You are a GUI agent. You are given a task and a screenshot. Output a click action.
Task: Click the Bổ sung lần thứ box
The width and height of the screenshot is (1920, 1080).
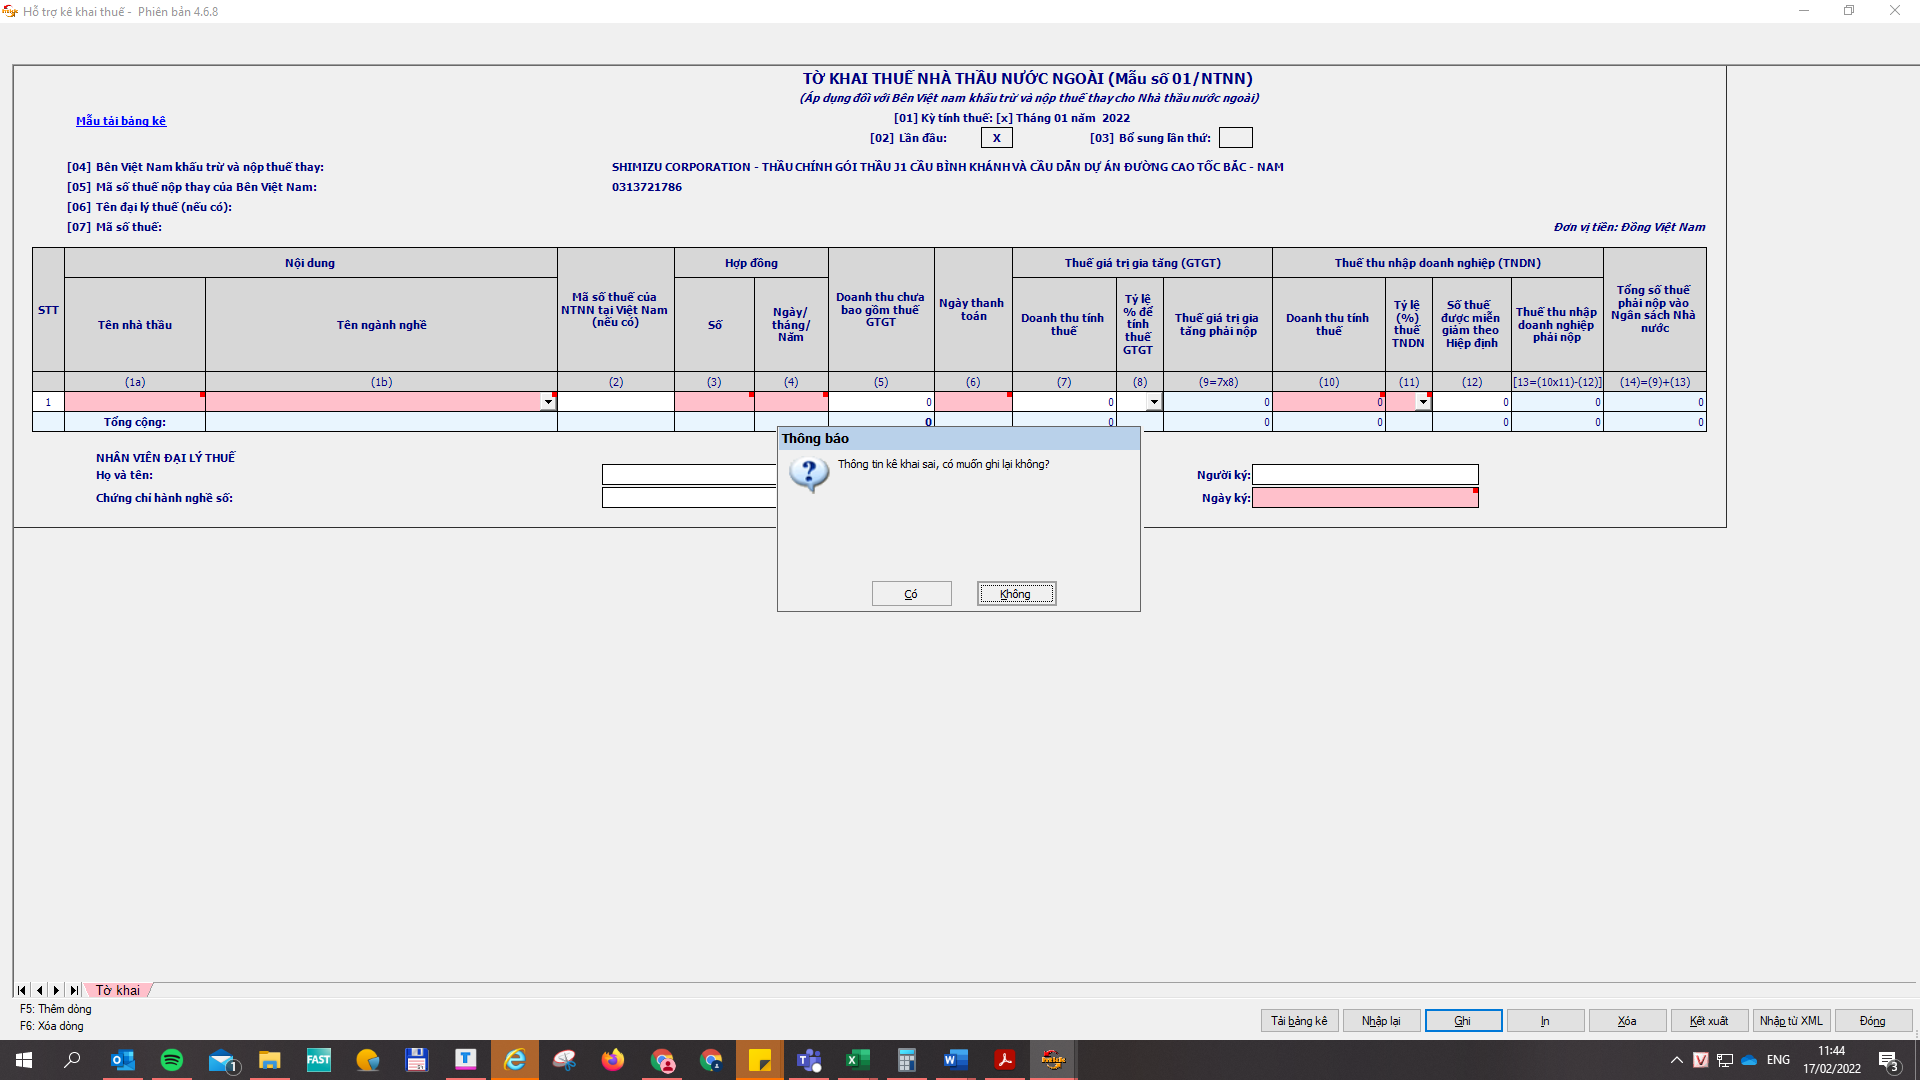tap(1235, 138)
